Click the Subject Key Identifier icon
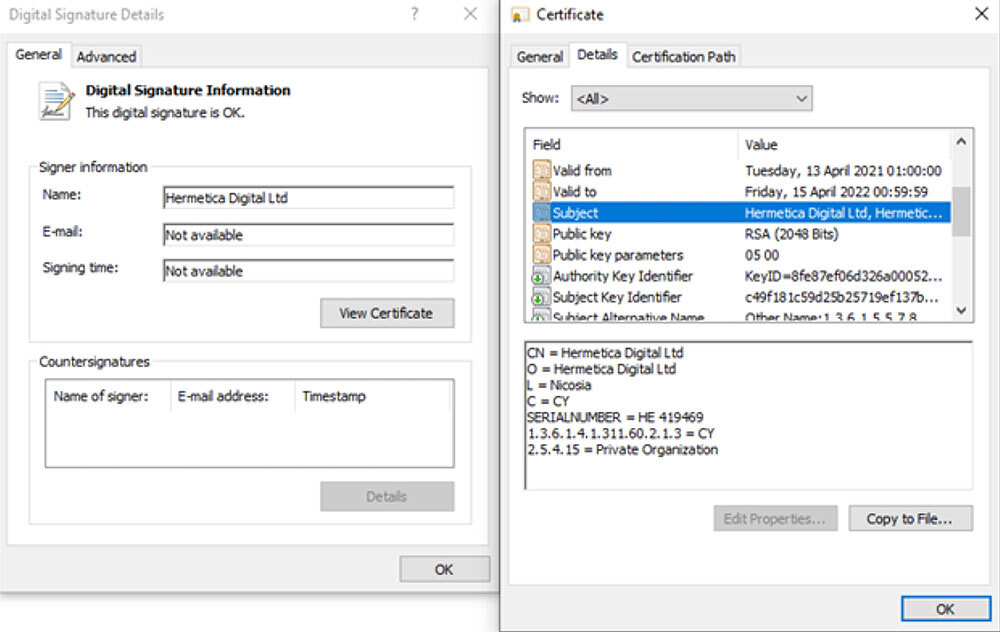 point(542,297)
